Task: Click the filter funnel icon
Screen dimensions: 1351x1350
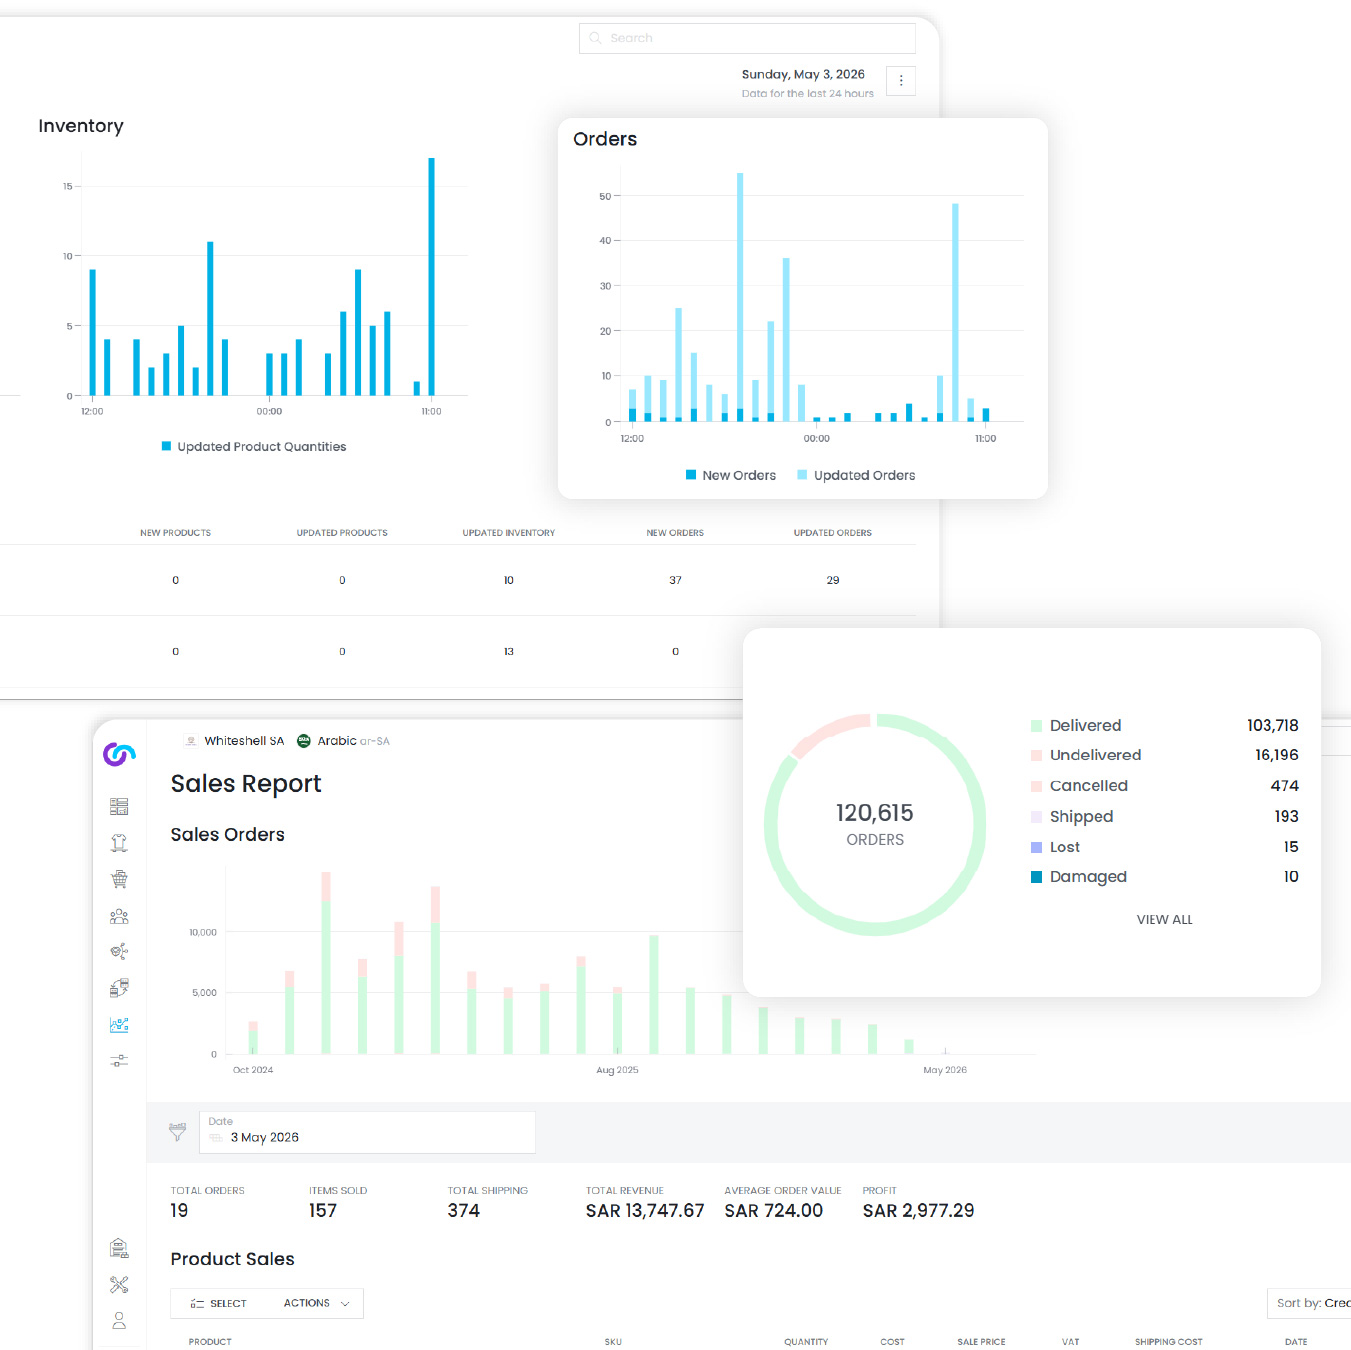Action: 177,1132
